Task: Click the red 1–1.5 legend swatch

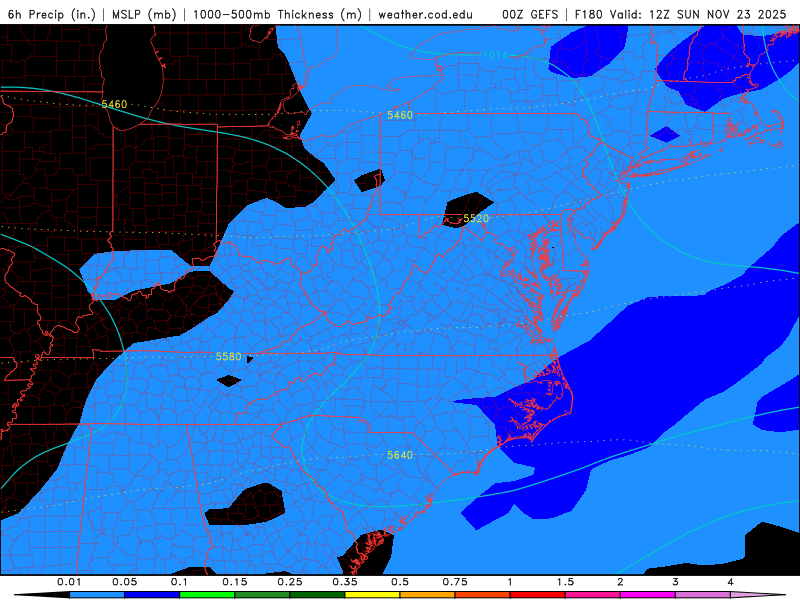Action: pos(538,595)
